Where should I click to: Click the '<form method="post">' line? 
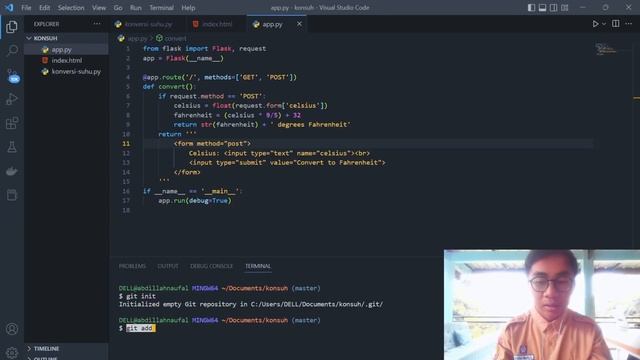coord(212,144)
